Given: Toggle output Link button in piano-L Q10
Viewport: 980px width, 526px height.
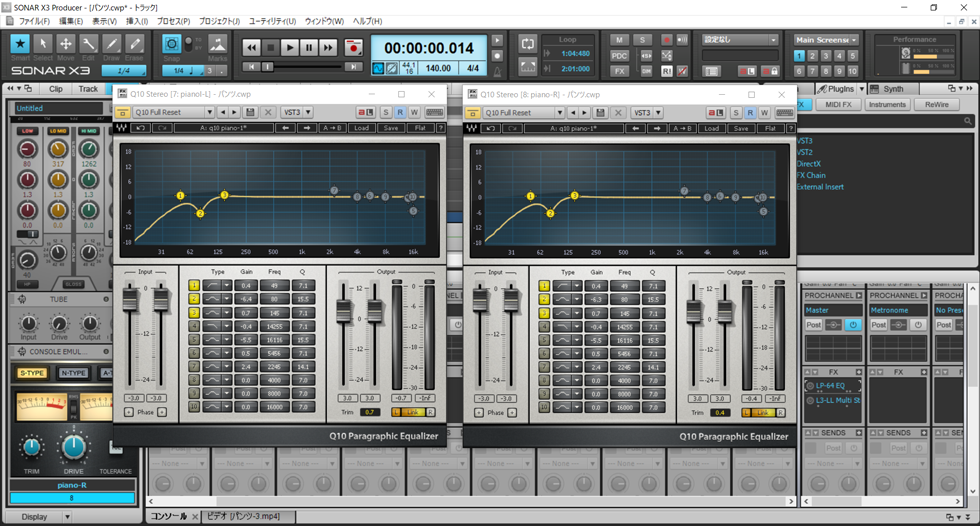Looking at the screenshot, I should (x=412, y=412).
